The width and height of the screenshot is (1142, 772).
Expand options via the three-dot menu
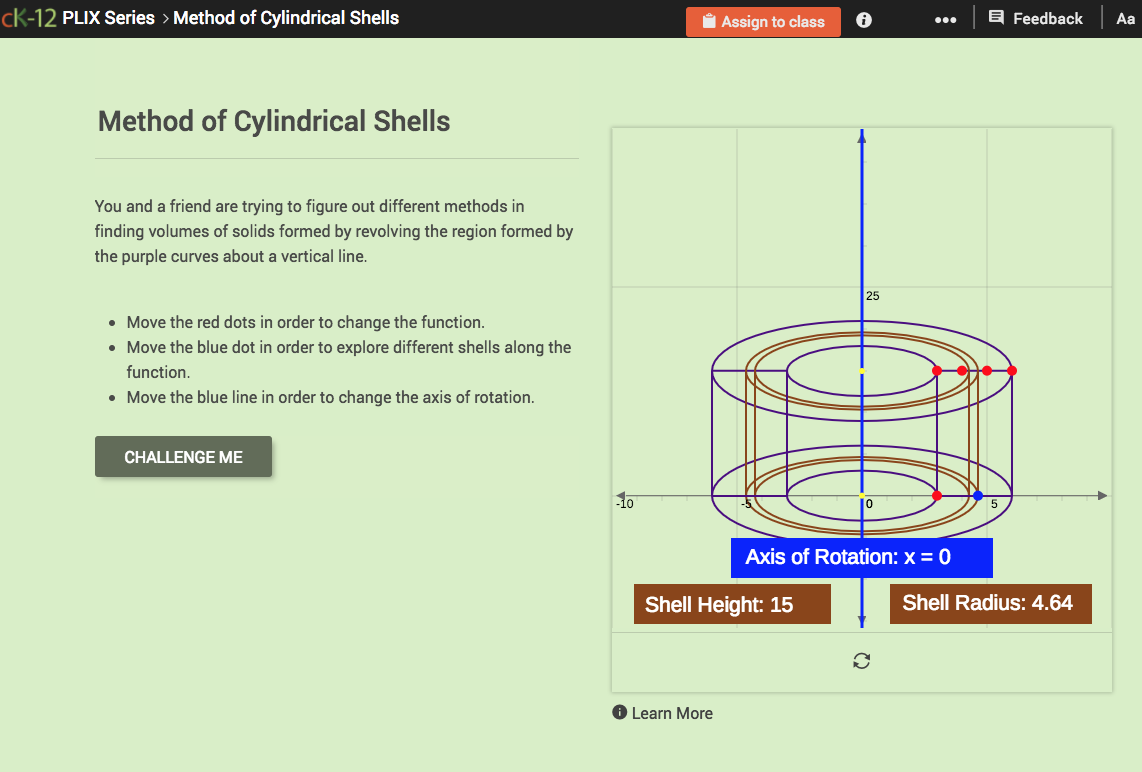tap(945, 18)
